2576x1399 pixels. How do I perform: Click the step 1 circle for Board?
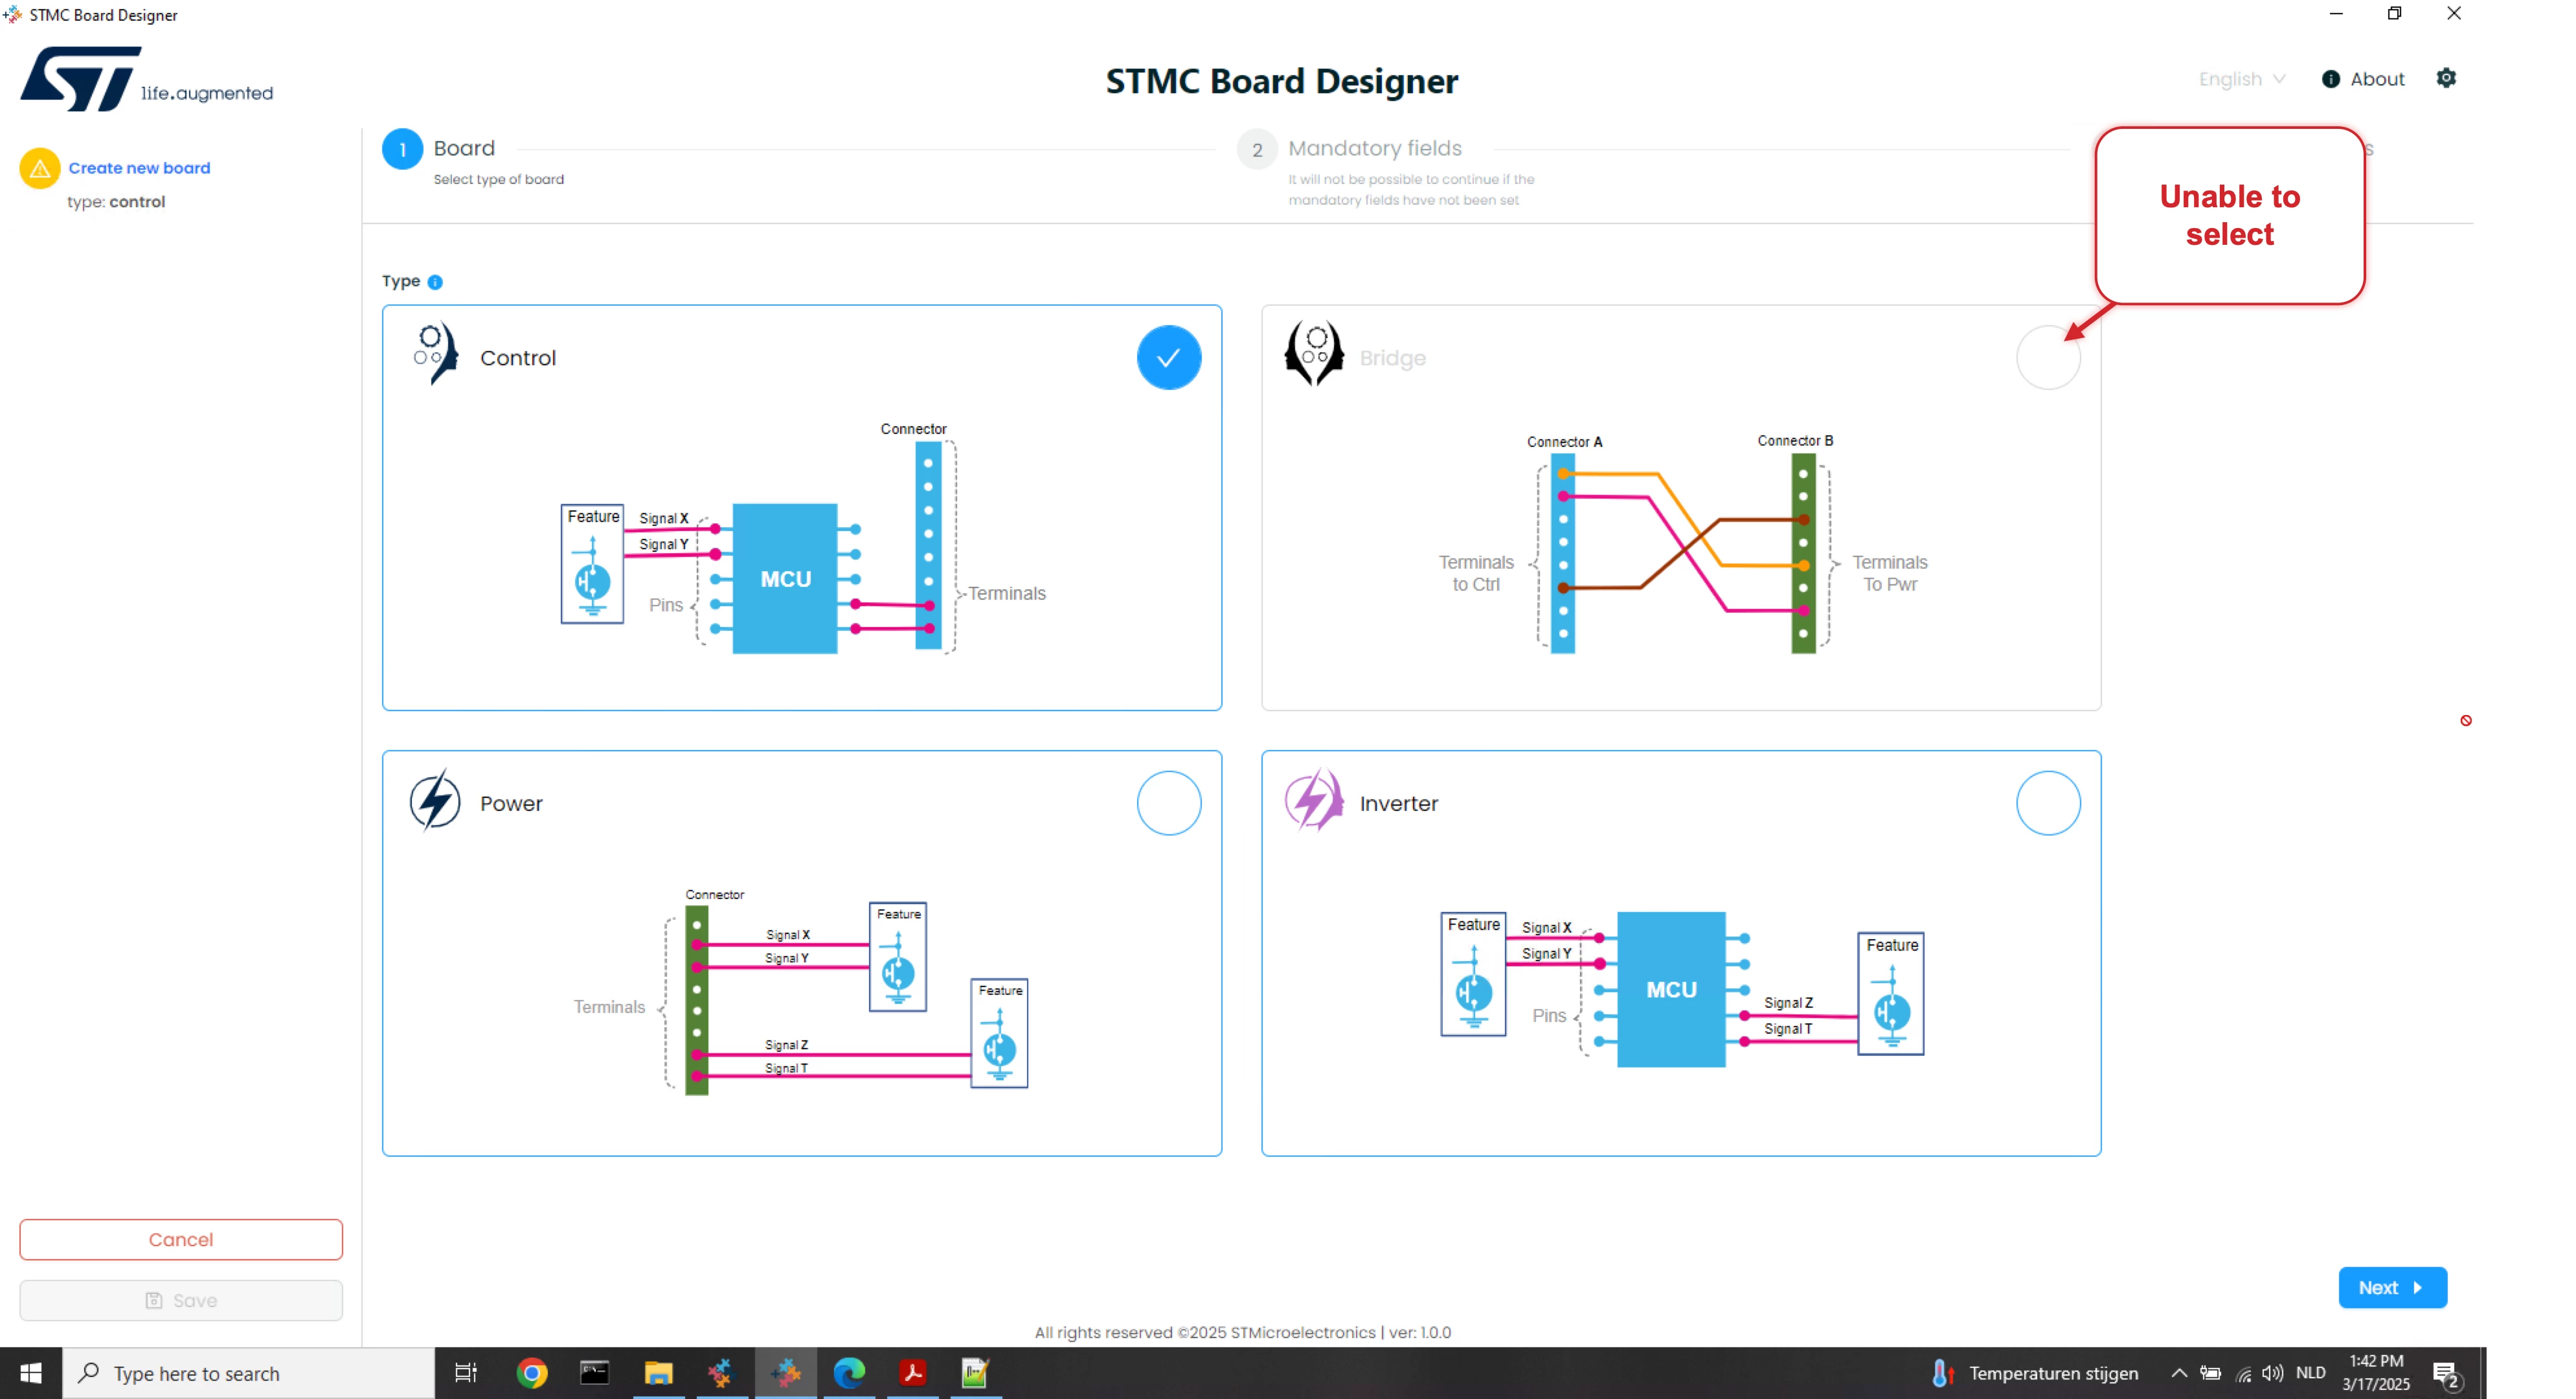point(403,149)
